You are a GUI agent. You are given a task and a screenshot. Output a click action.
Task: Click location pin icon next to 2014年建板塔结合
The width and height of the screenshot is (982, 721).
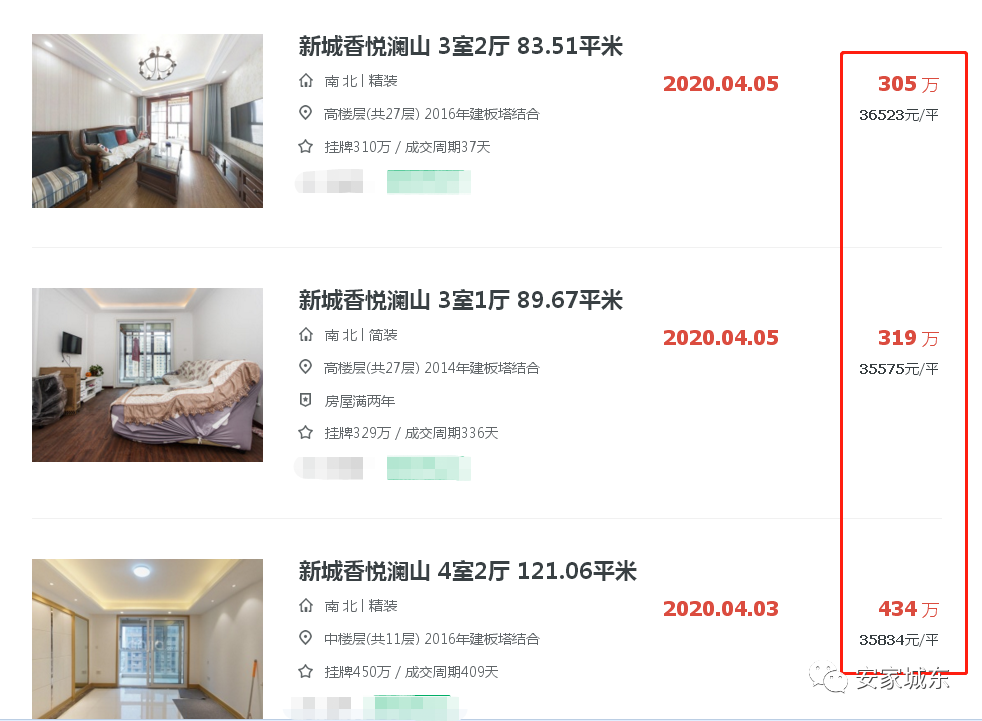pyautogui.click(x=306, y=367)
